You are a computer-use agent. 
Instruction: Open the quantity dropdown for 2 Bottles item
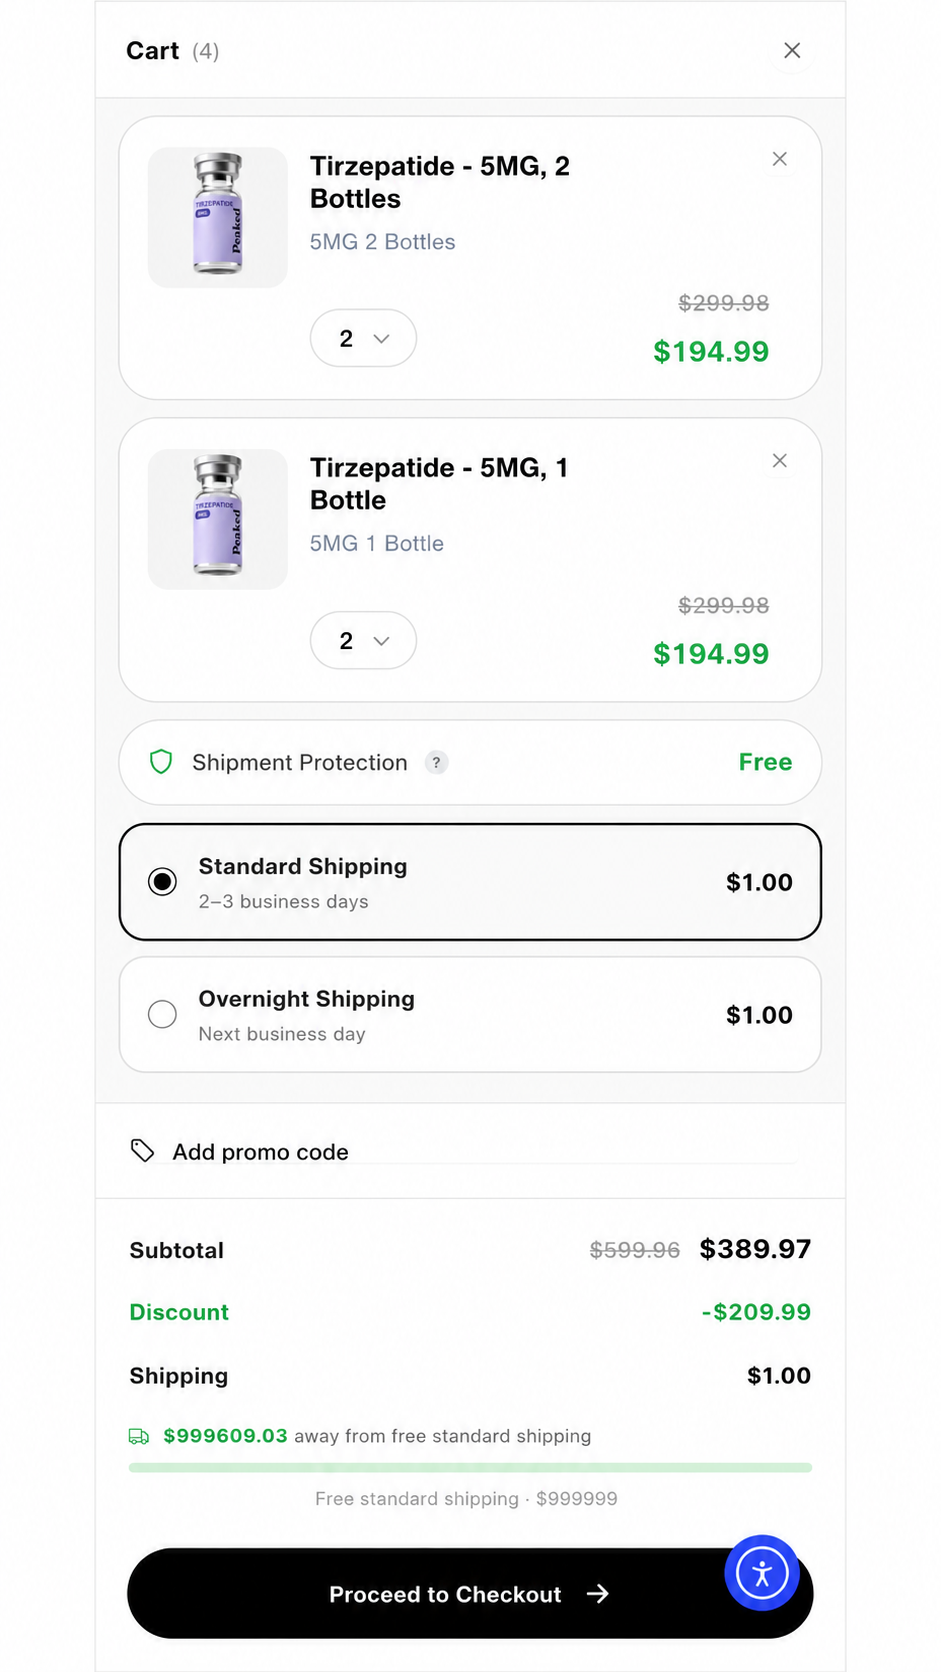pos(363,338)
